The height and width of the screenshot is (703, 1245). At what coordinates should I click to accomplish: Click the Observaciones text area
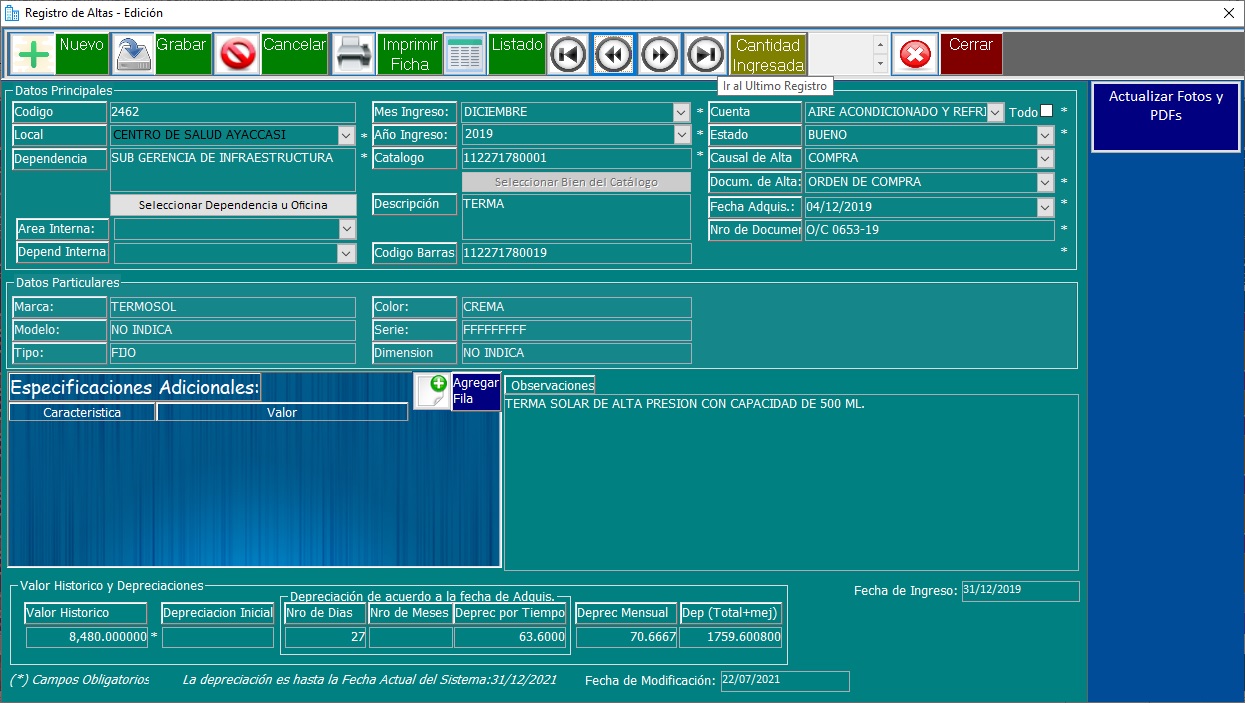pyautogui.click(x=791, y=482)
